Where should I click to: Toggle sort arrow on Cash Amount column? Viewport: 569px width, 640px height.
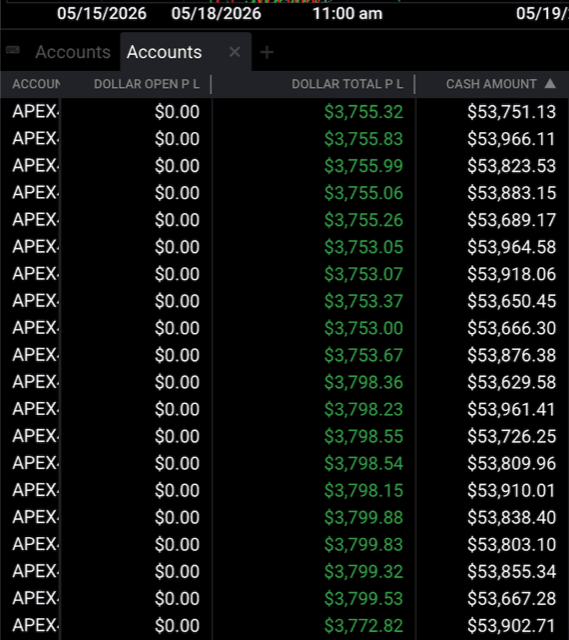[x=550, y=84]
